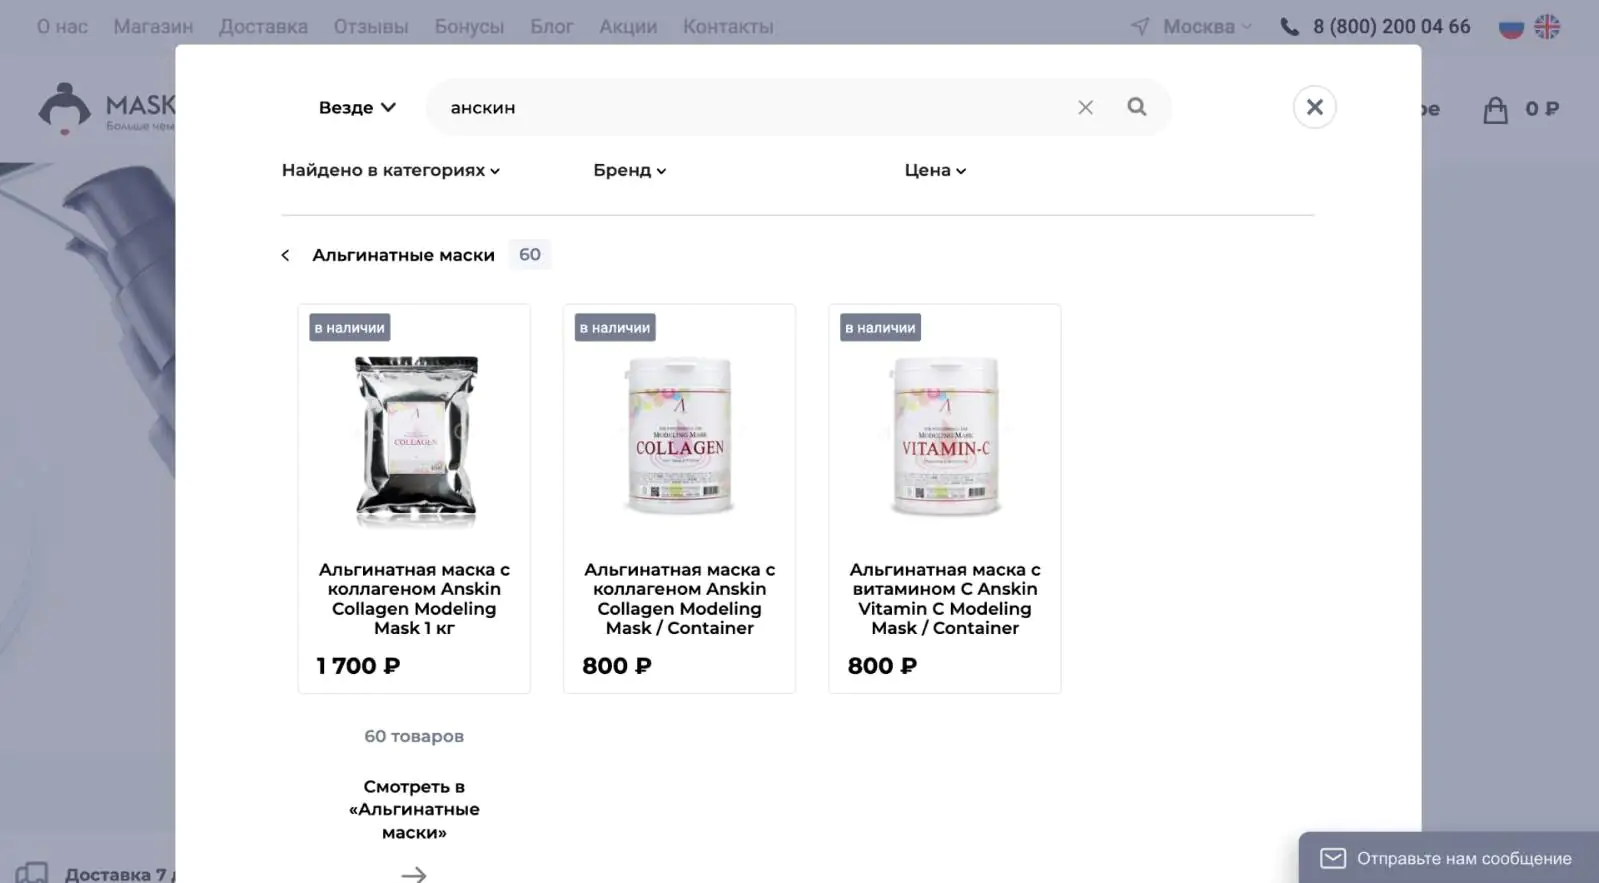Open the Отзывы menu item
Viewport: 1599px width, 883px height.
(x=371, y=27)
